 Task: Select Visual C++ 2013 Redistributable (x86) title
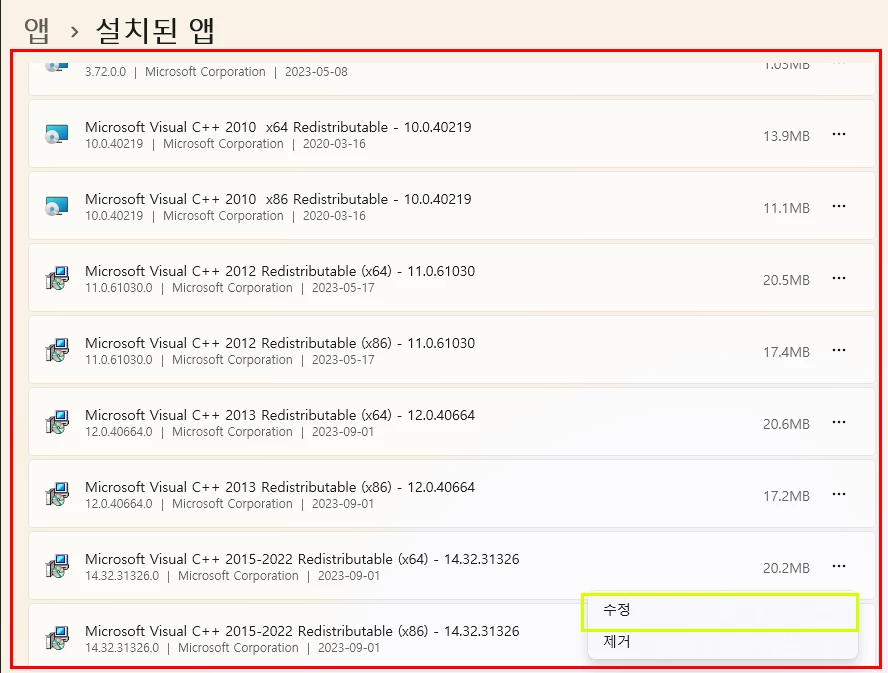tap(280, 487)
